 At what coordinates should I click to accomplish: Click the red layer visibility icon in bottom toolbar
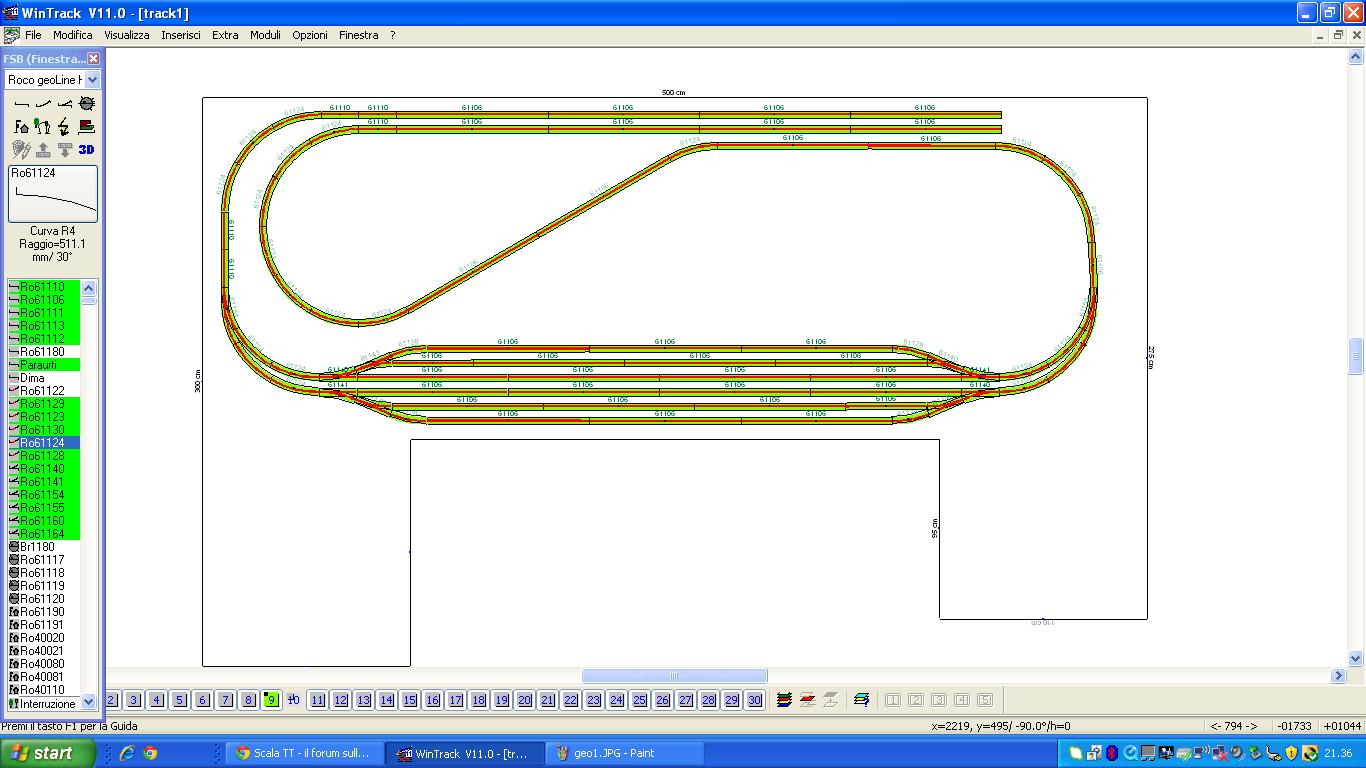click(x=807, y=700)
